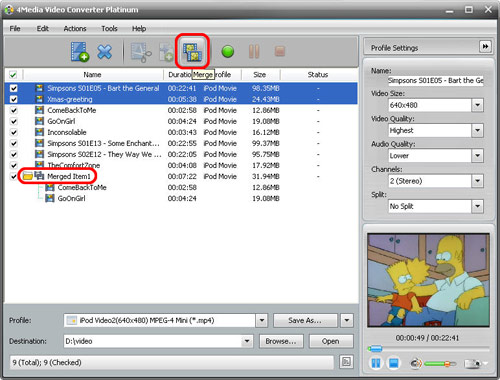Click the Name field in Profile Settings
500x380 pixels.
coord(436,80)
